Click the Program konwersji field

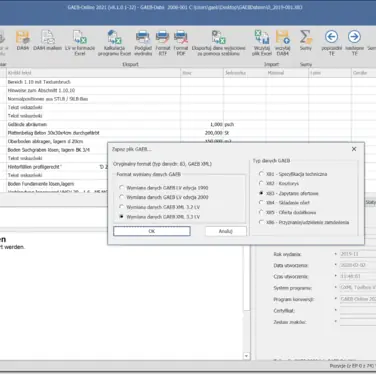[x=358, y=299]
